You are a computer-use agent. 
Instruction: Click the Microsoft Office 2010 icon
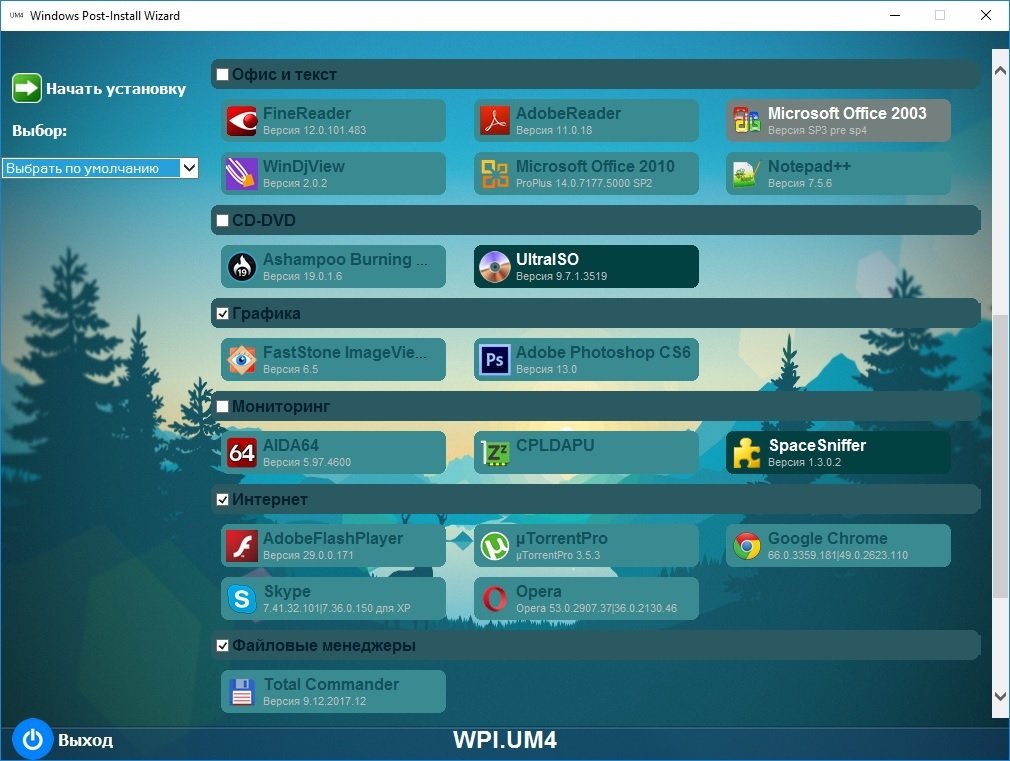pyautogui.click(x=495, y=173)
